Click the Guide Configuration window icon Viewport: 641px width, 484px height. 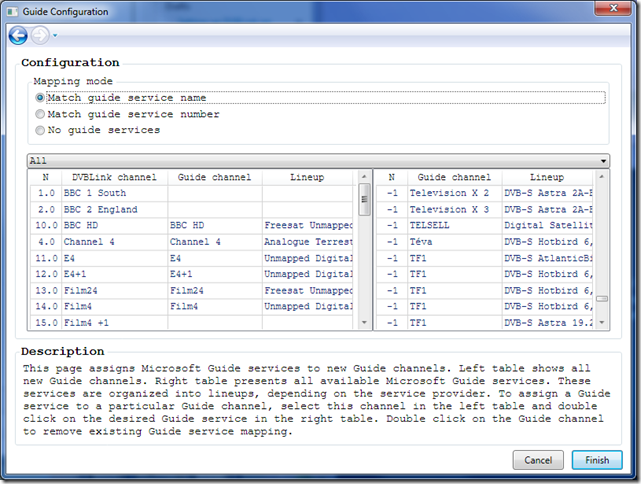(x=13, y=11)
